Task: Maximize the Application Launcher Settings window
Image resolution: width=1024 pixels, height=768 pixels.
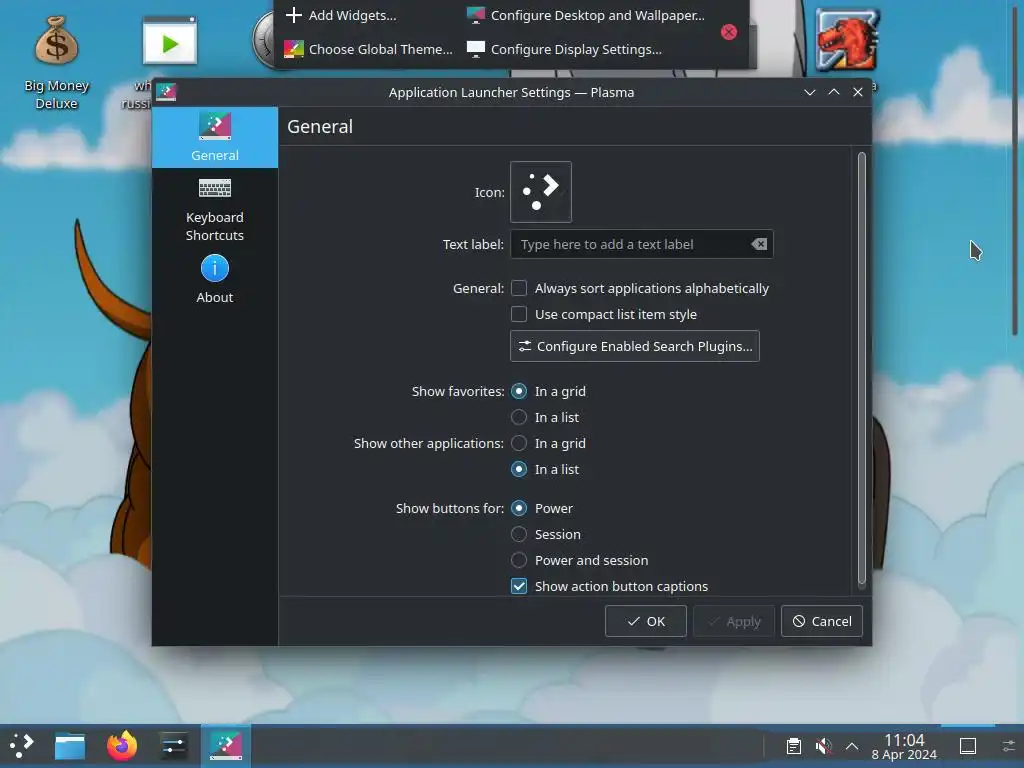Action: point(834,92)
